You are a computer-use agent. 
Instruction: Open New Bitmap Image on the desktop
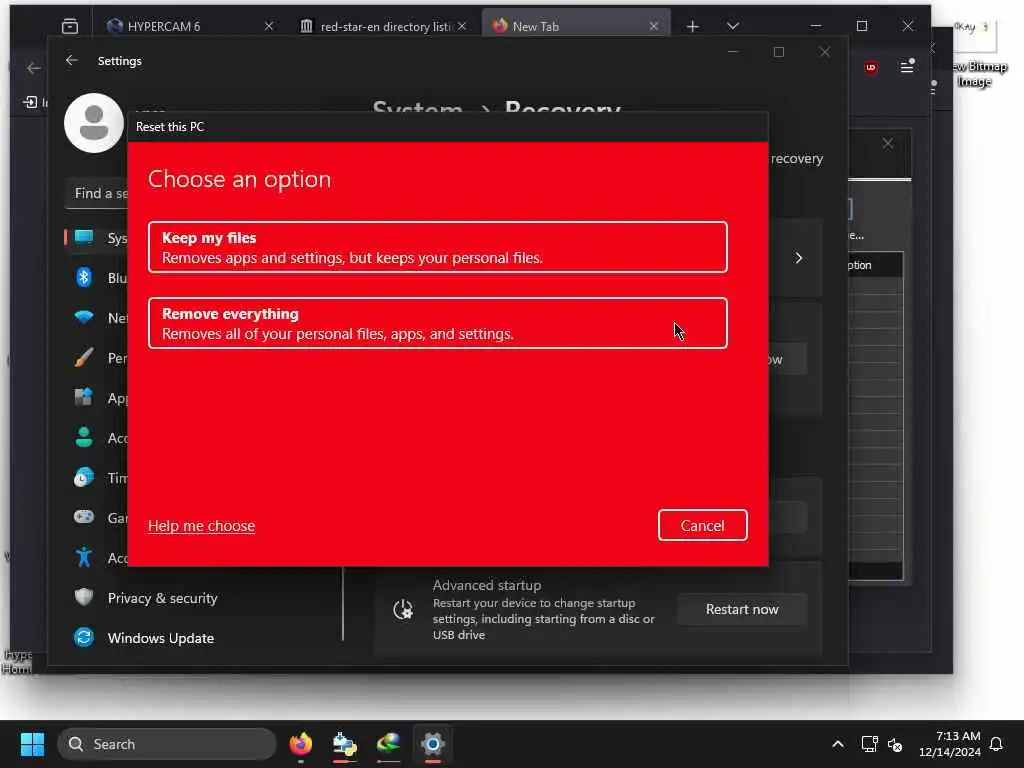click(x=976, y=56)
